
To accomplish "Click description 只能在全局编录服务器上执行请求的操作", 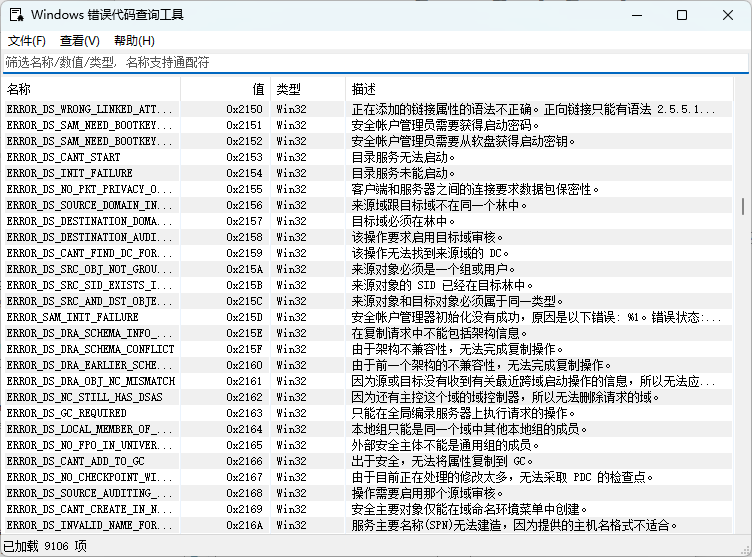I will point(463,413).
